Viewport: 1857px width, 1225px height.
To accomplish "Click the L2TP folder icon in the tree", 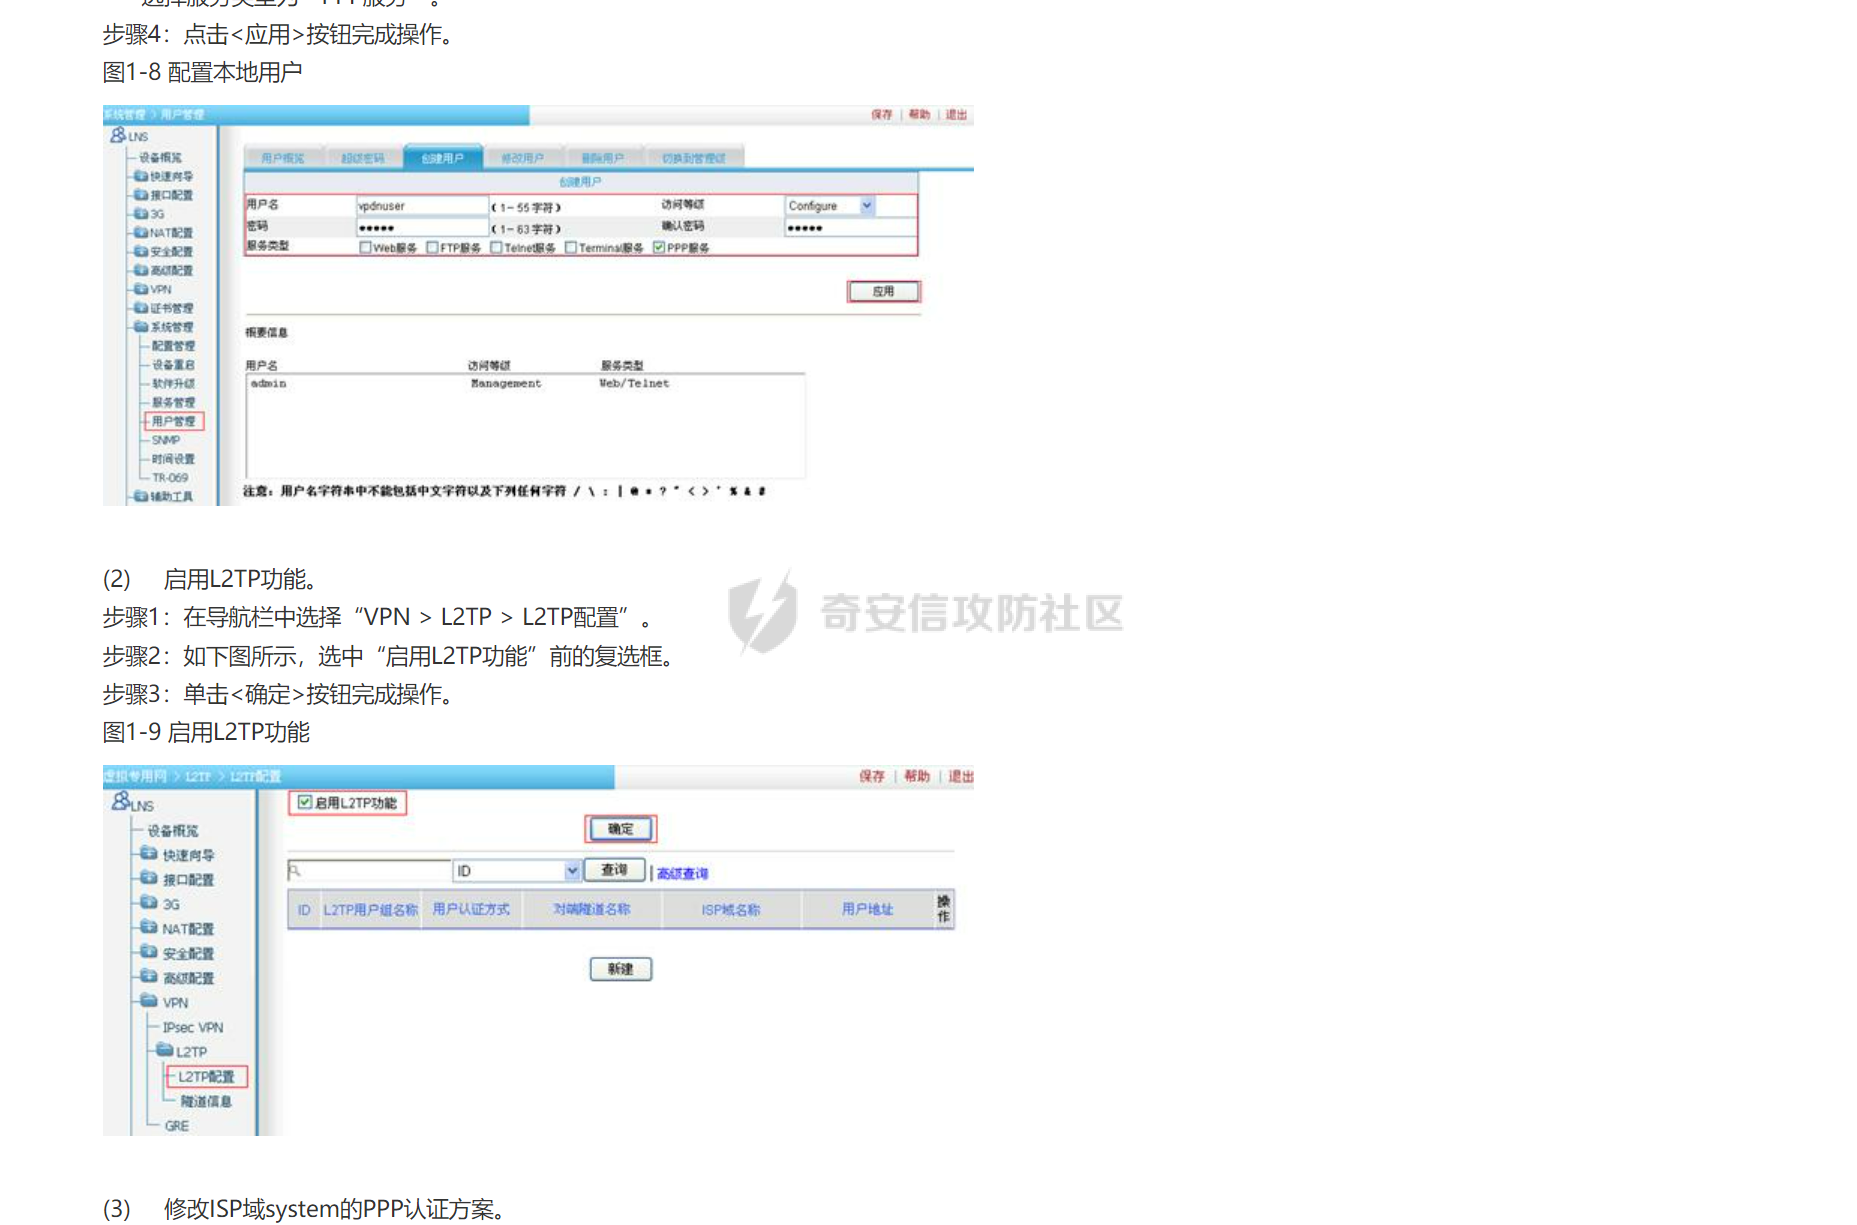I will [165, 1050].
